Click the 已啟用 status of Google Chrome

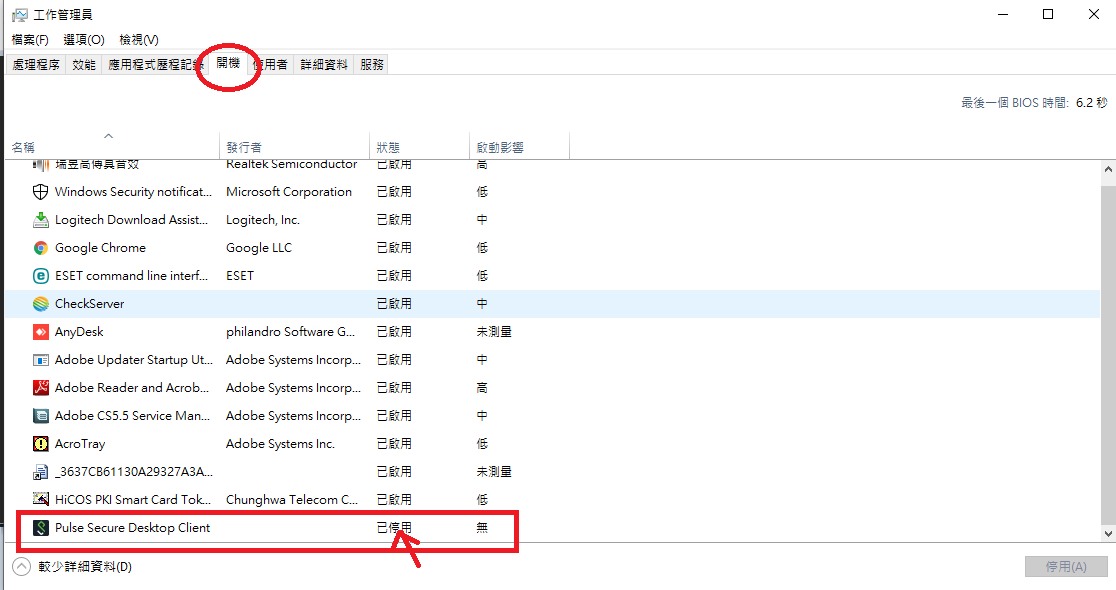(x=394, y=248)
